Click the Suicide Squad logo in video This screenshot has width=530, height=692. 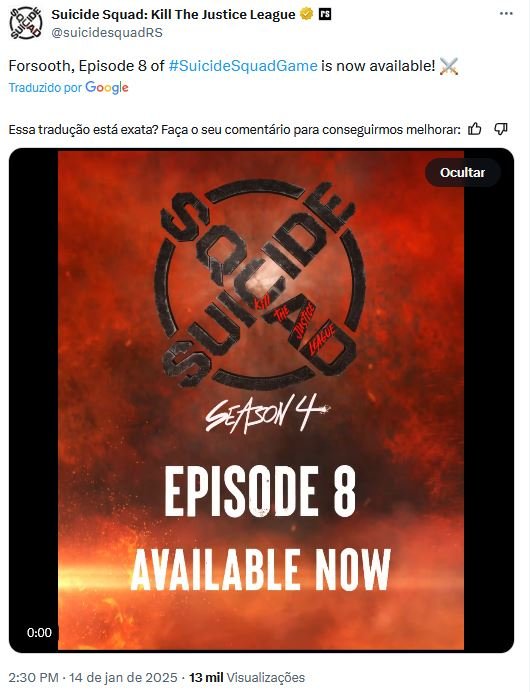coord(260,284)
